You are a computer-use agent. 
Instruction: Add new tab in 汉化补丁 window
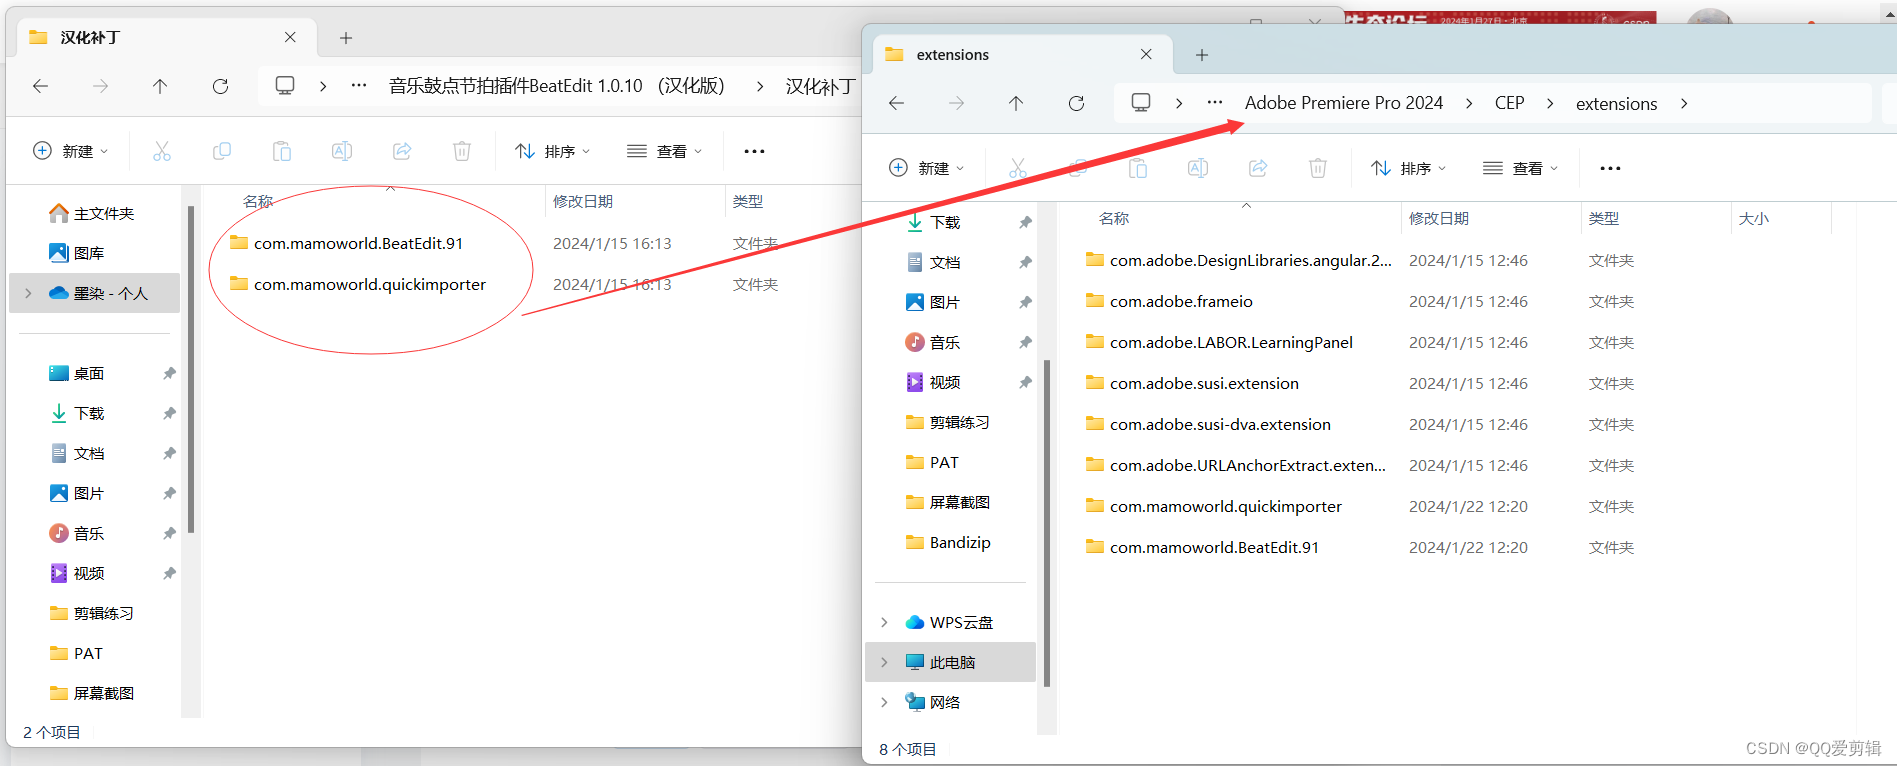click(346, 38)
